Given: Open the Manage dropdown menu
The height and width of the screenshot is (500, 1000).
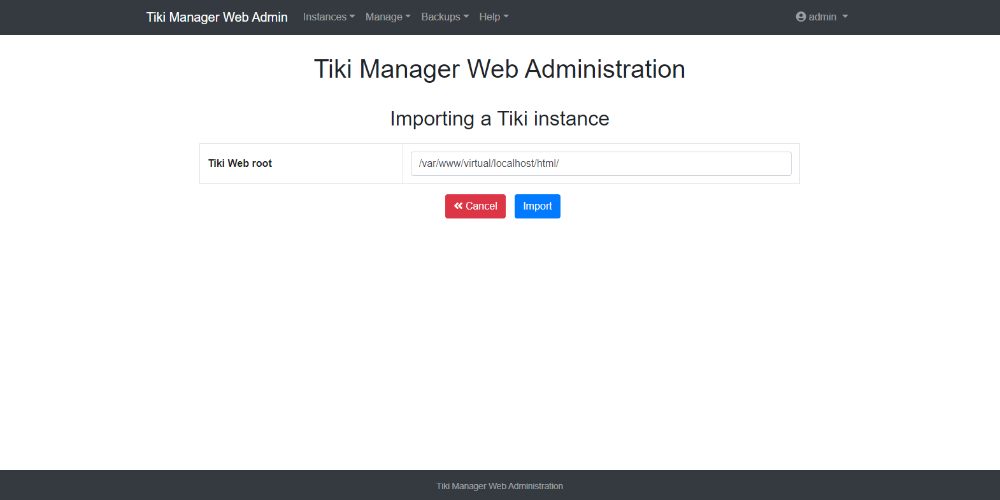Looking at the screenshot, I should pos(388,17).
